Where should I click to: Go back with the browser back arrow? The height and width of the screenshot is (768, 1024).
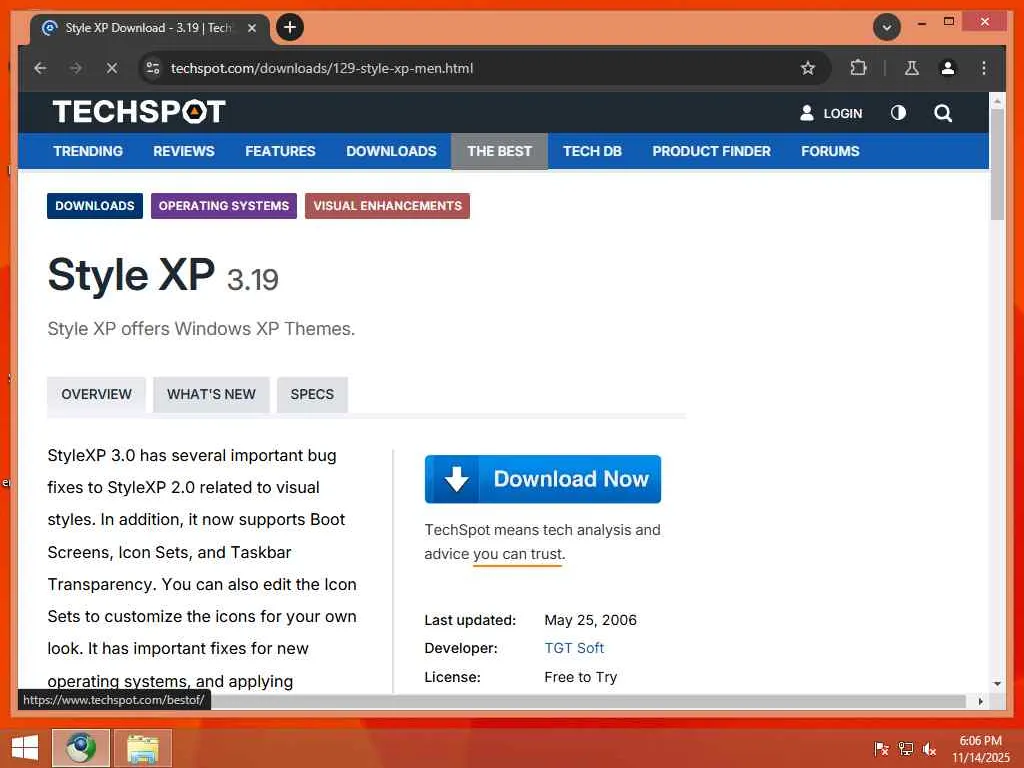(40, 68)
